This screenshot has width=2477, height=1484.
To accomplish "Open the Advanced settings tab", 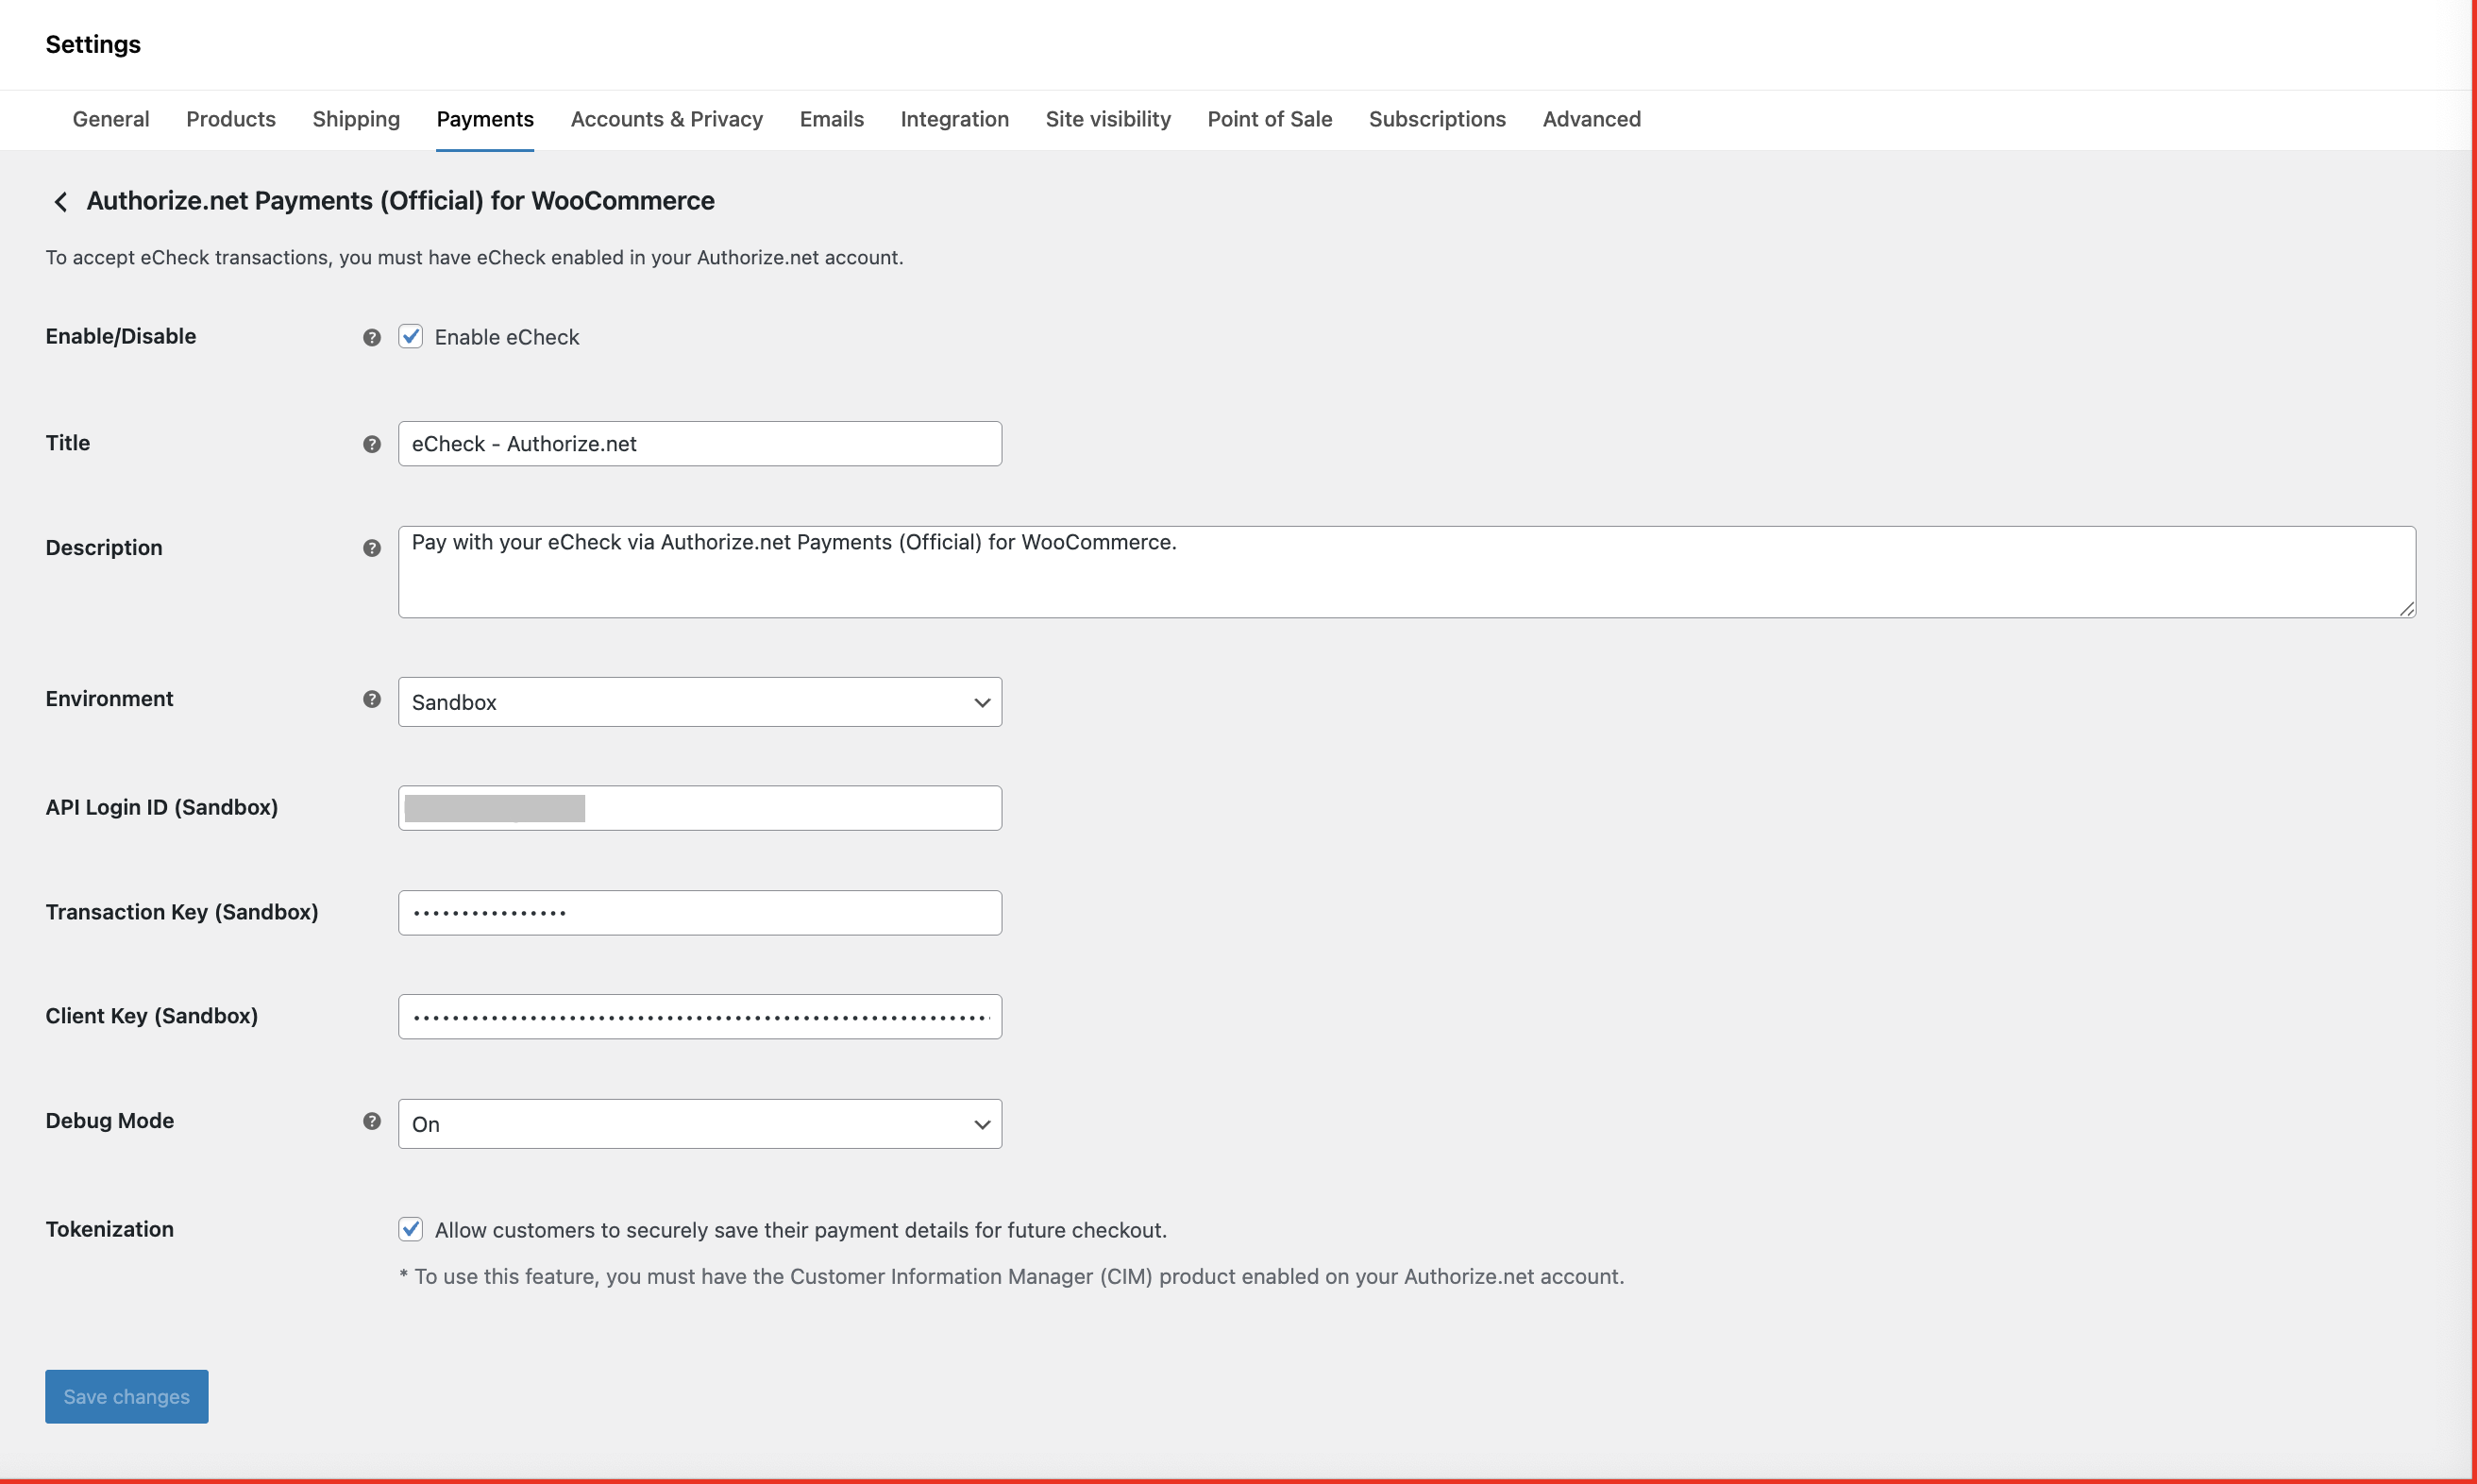I will pyautogui.click(x=1592, y=119).
